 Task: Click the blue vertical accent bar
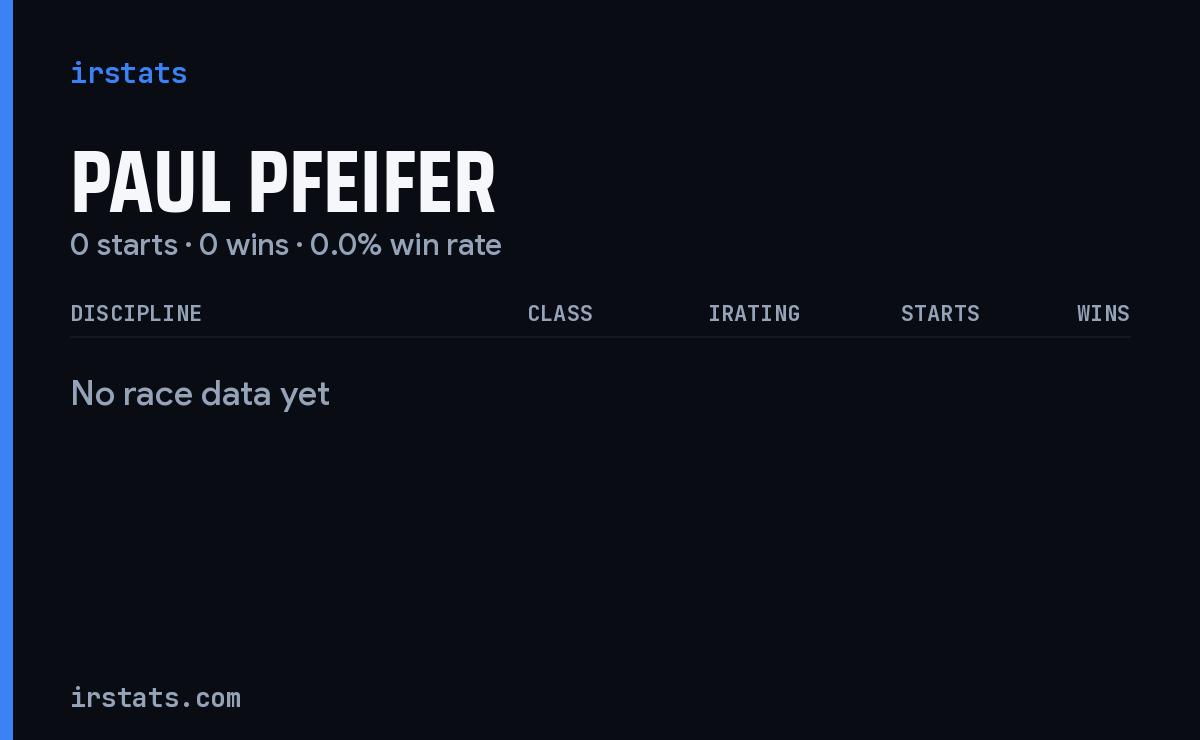[x=6, y=370]
